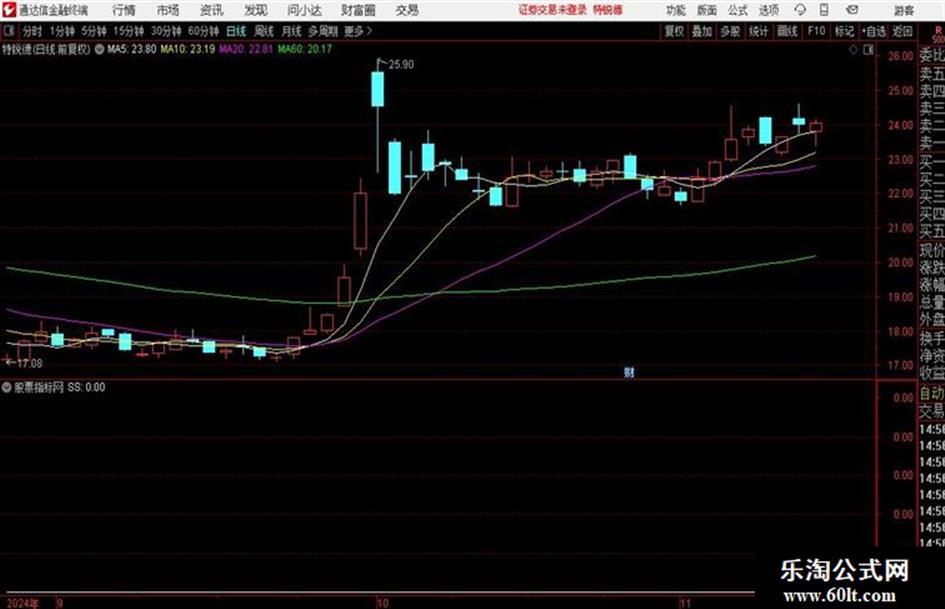Click the 标记 mark button

pyautogui.click(x=844, y=31)
